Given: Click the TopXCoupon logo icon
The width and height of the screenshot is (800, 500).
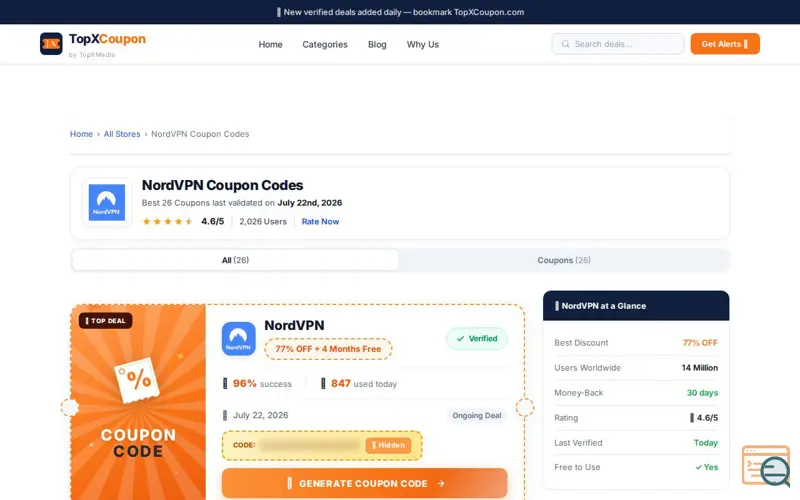Looking at the screenshot, I should 51,44.
